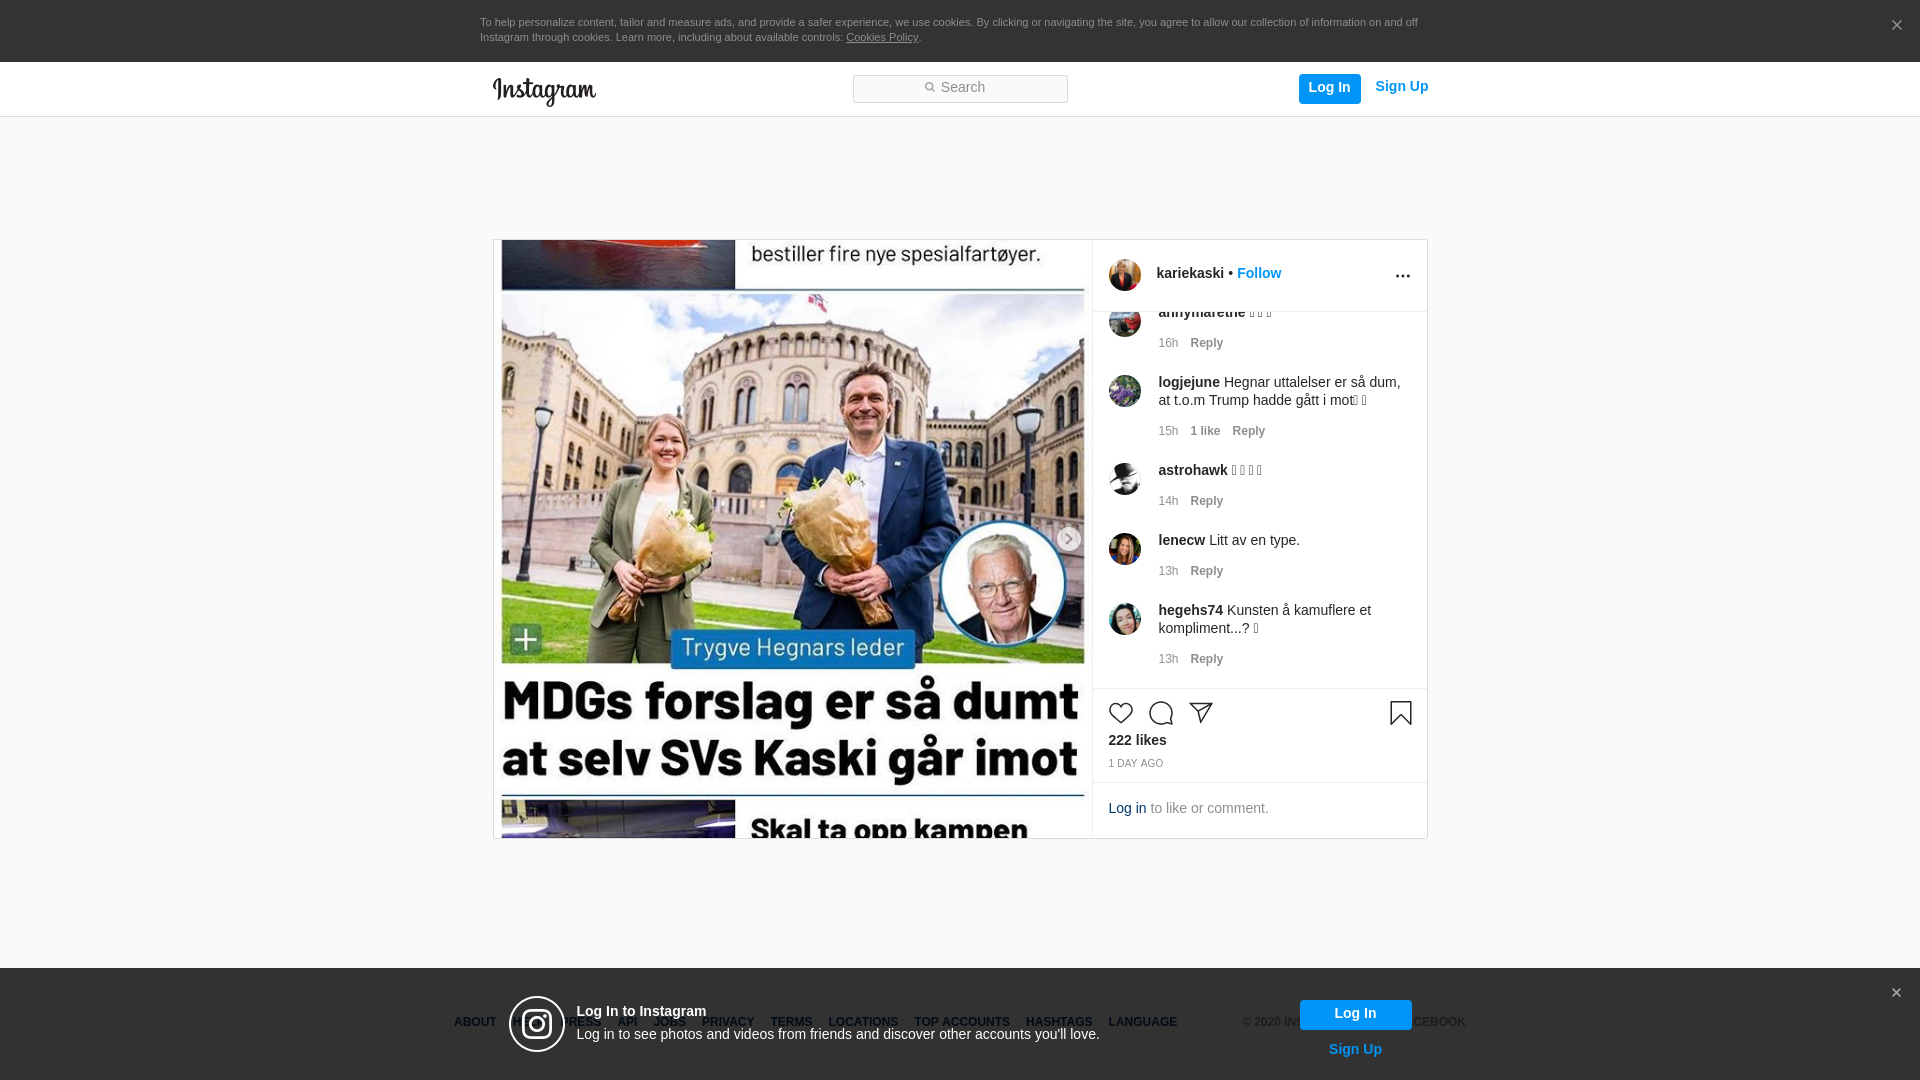The height and width of the screenshot is (1080, 1920).
Task: Open the LANGUAGE footer selector
Action: [x=1142, y=1022]
